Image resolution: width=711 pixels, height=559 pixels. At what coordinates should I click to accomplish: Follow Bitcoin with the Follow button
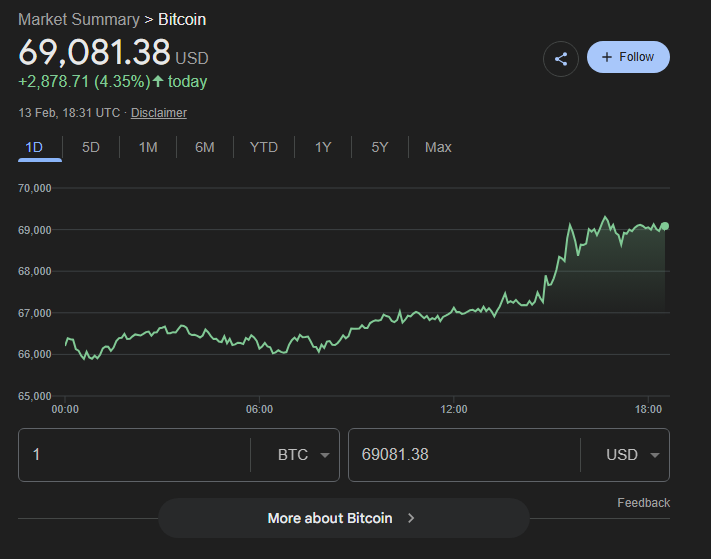628,57
